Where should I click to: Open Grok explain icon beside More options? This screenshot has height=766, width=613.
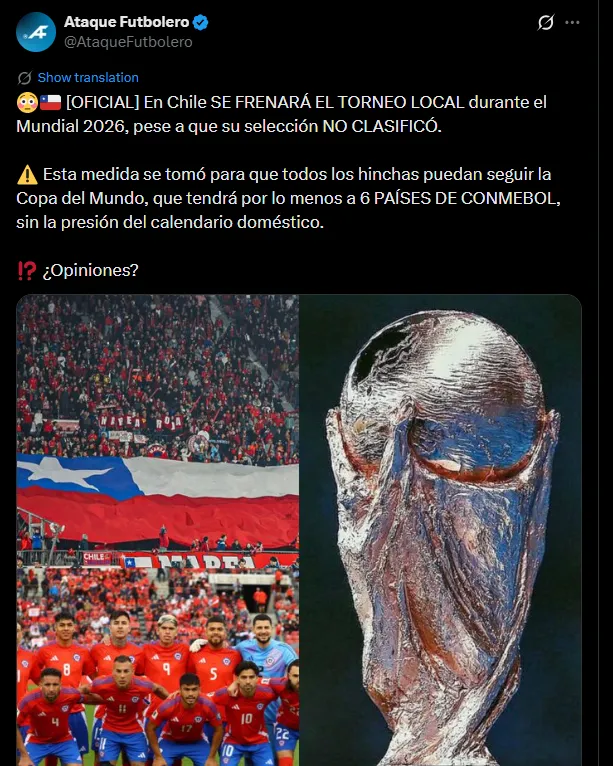(x=545, y=22)
